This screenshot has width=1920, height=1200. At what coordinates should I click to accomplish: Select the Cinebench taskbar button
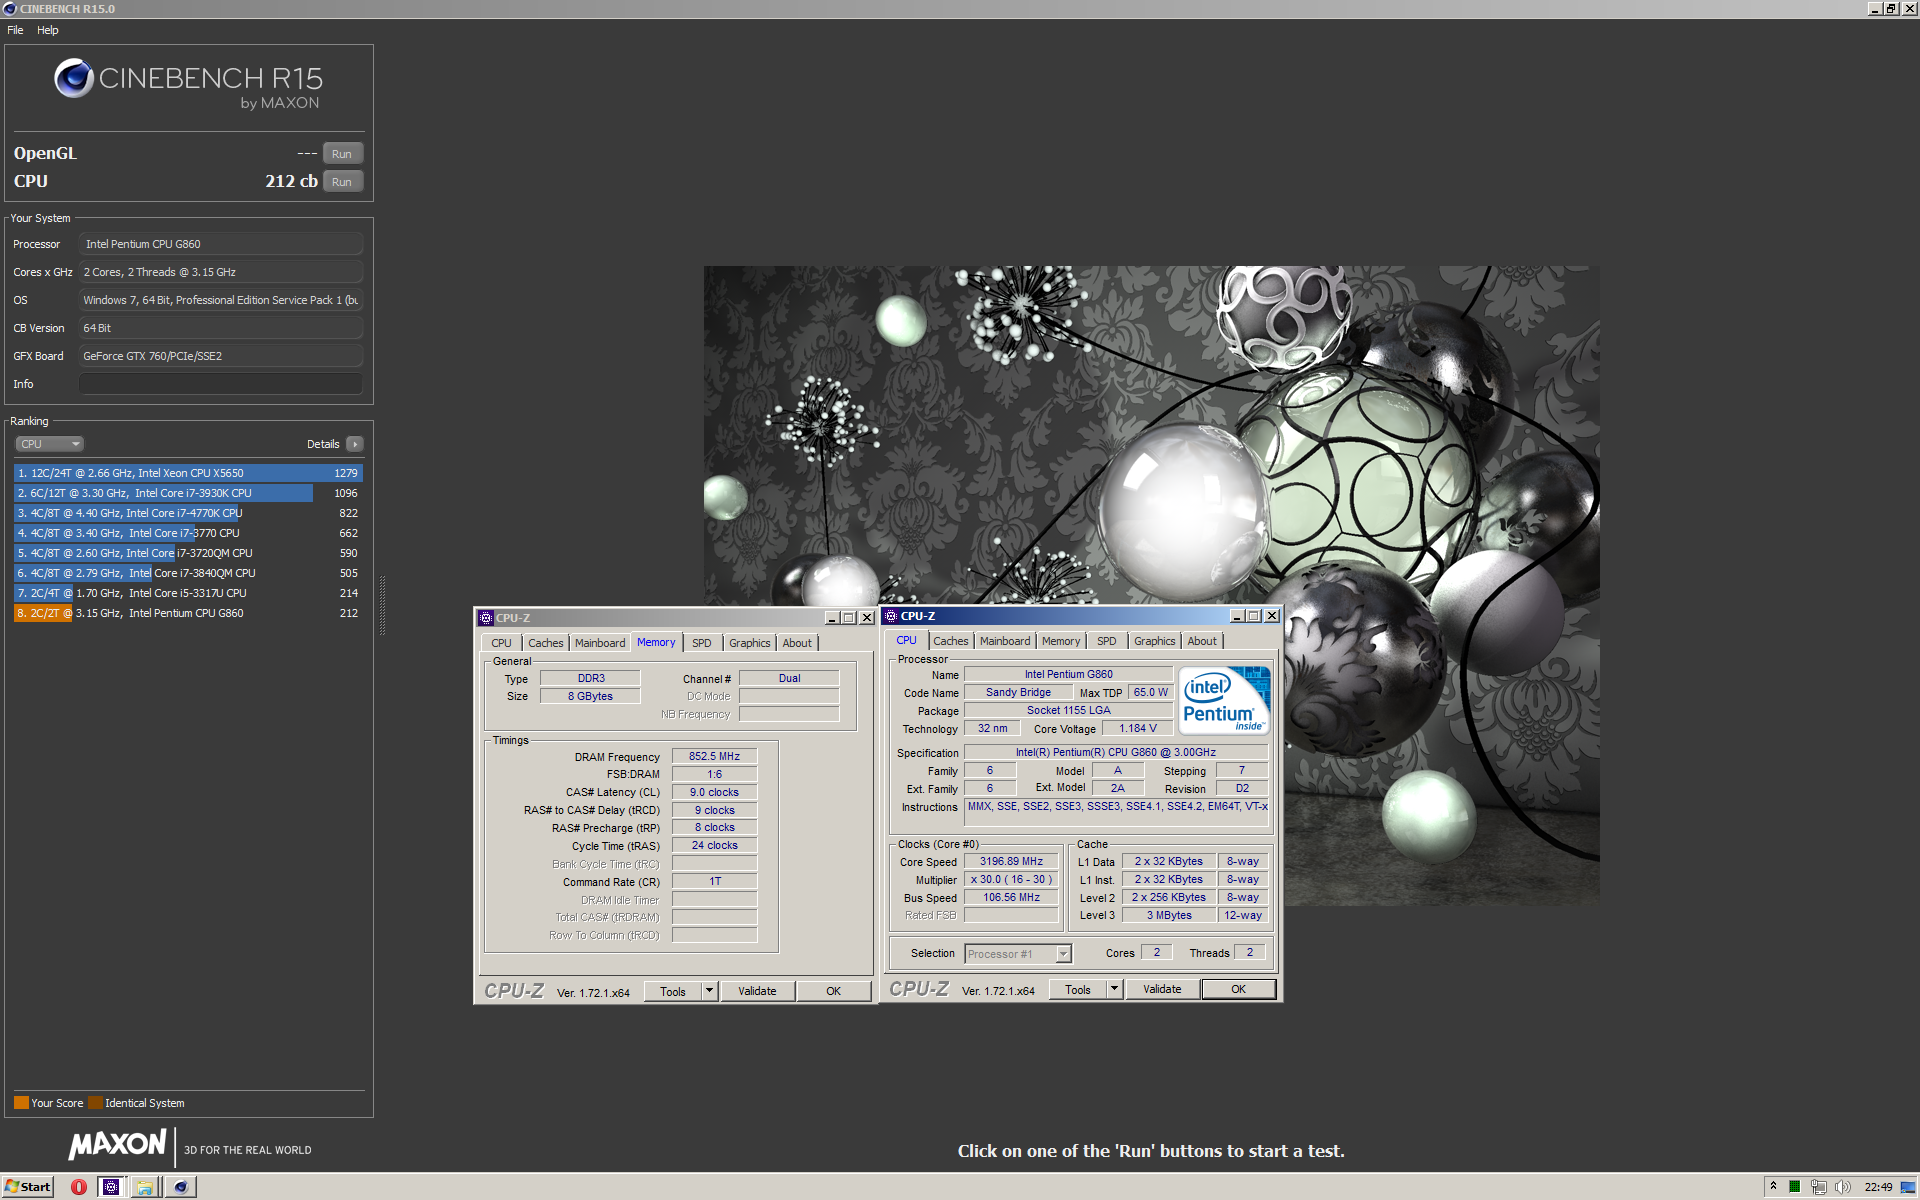[181, 1187]
